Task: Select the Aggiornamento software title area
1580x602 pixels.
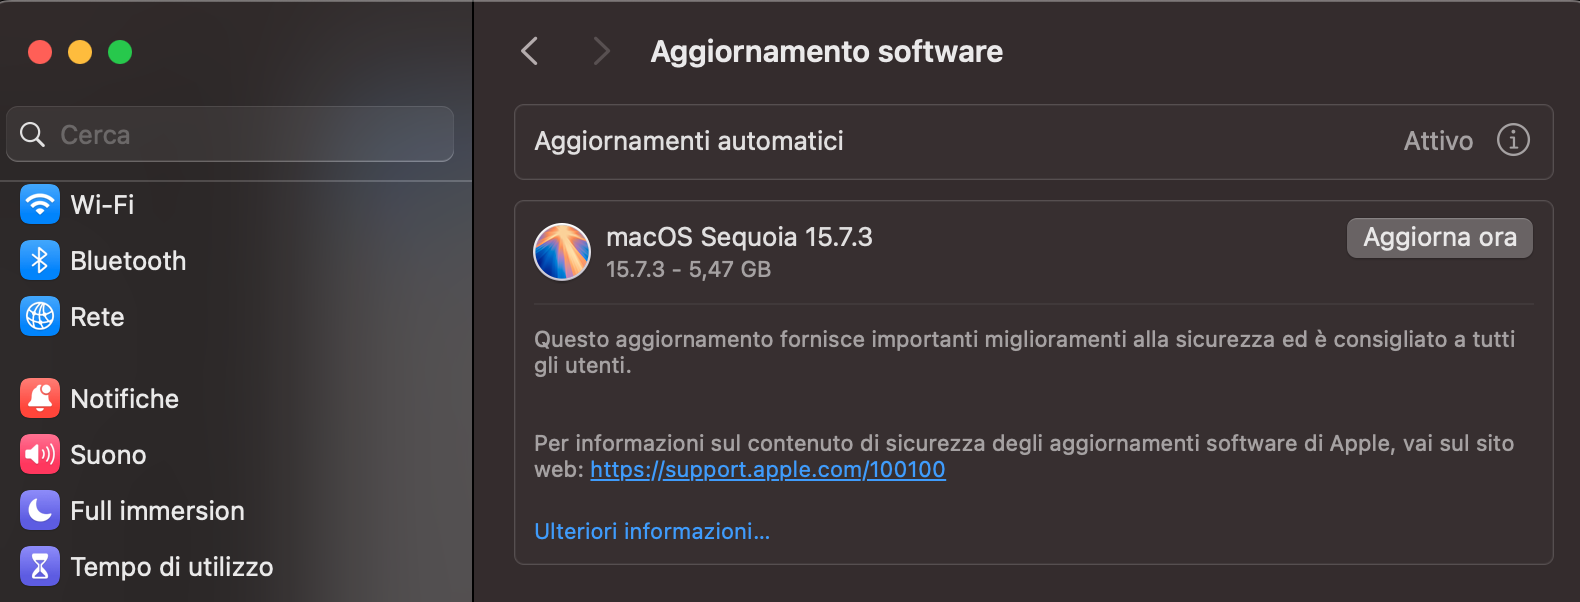Action: tap(826, 51)
